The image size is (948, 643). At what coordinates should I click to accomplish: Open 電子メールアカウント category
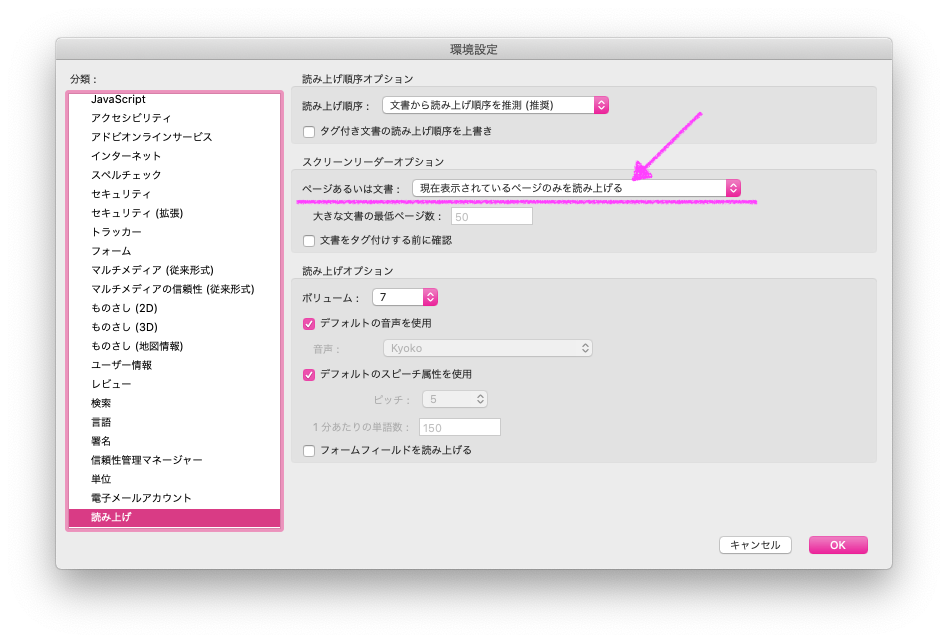point(174,499)
